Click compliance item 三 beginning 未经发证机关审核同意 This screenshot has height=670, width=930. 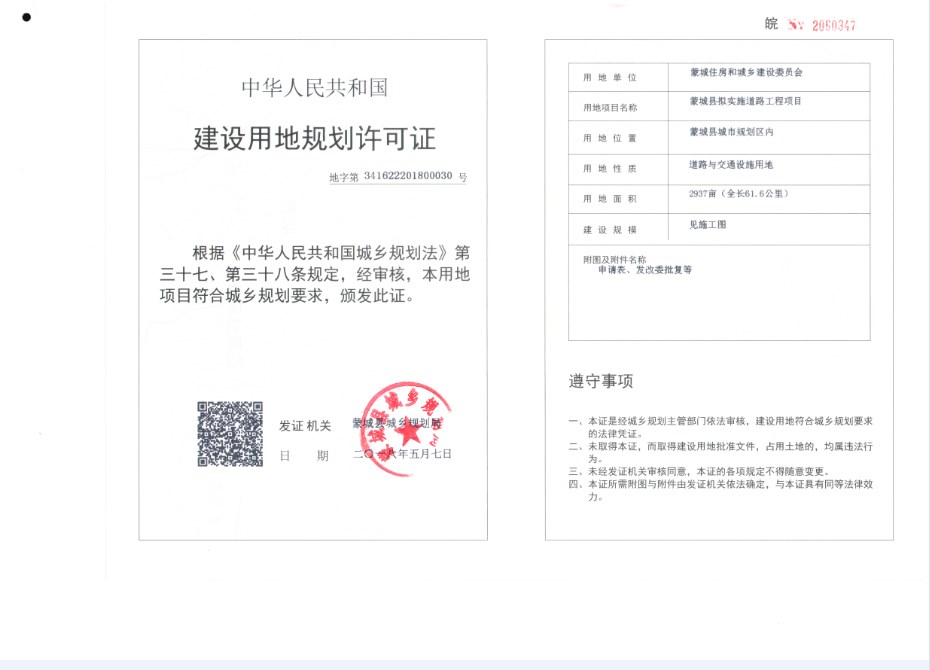pos(699,471)
